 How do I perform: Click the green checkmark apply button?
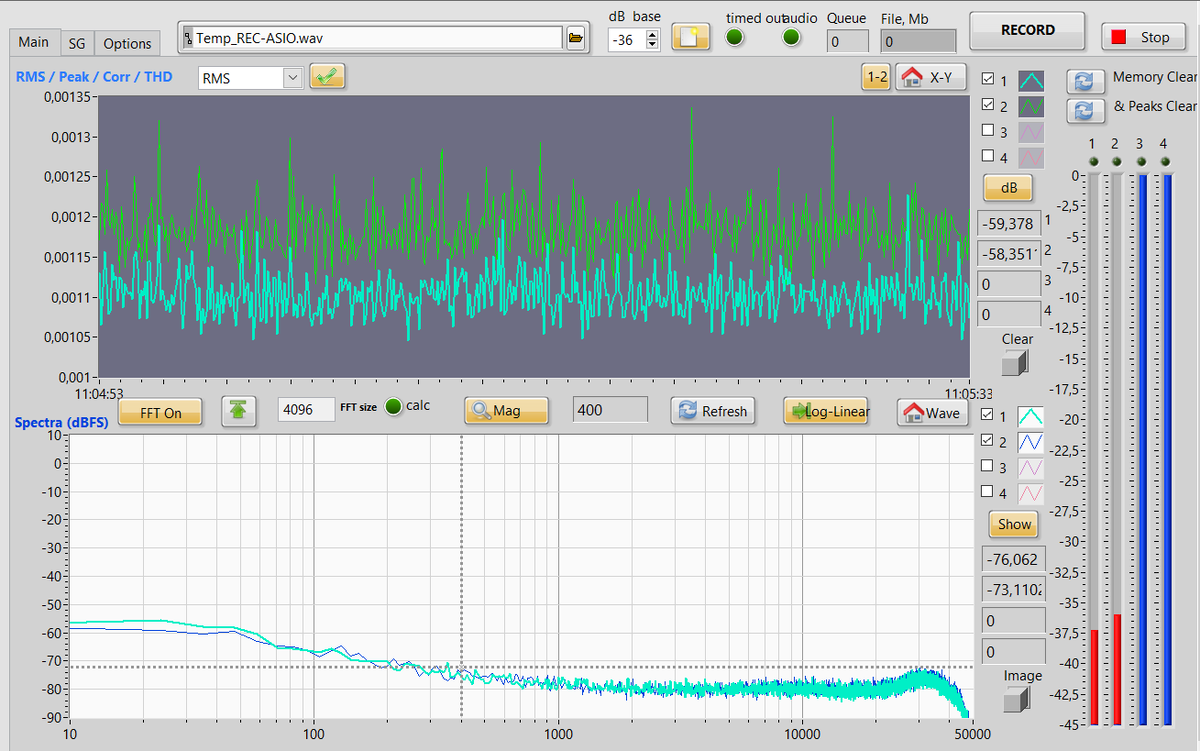click(x=327, y=76)
